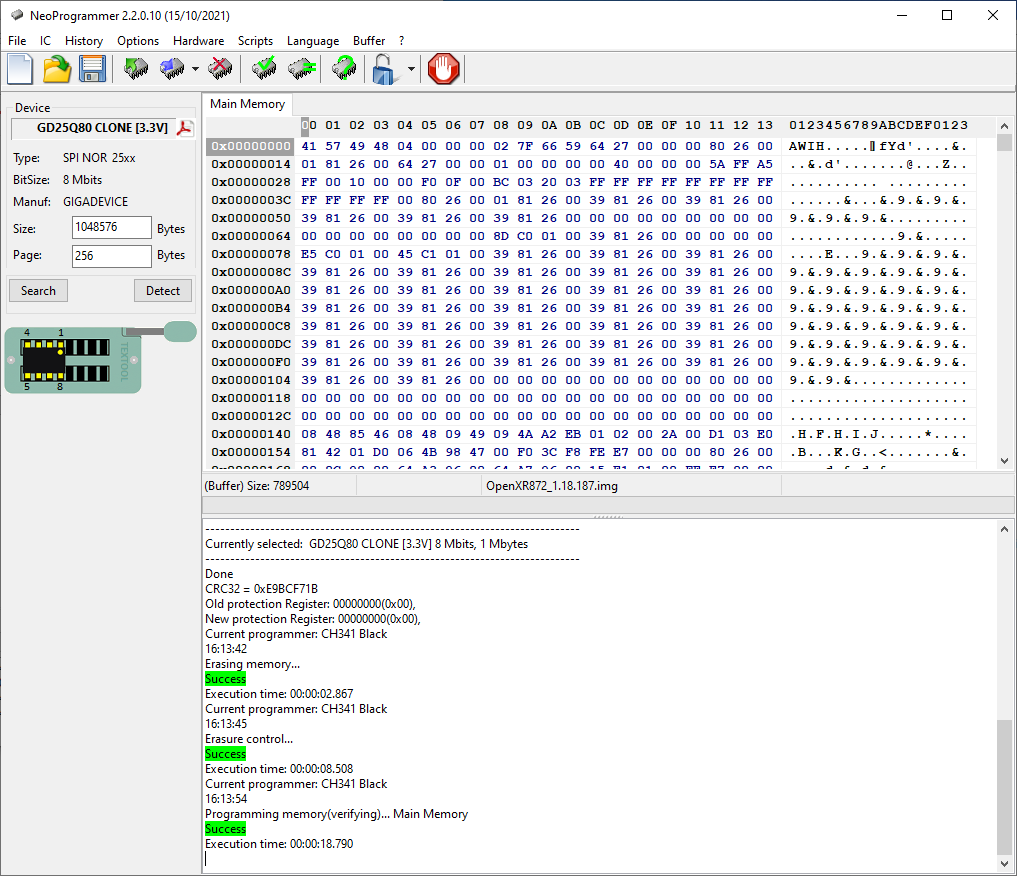Open a file using the folder icon
The width and height of the screenshot is (1017, 876).
[57, 69]
